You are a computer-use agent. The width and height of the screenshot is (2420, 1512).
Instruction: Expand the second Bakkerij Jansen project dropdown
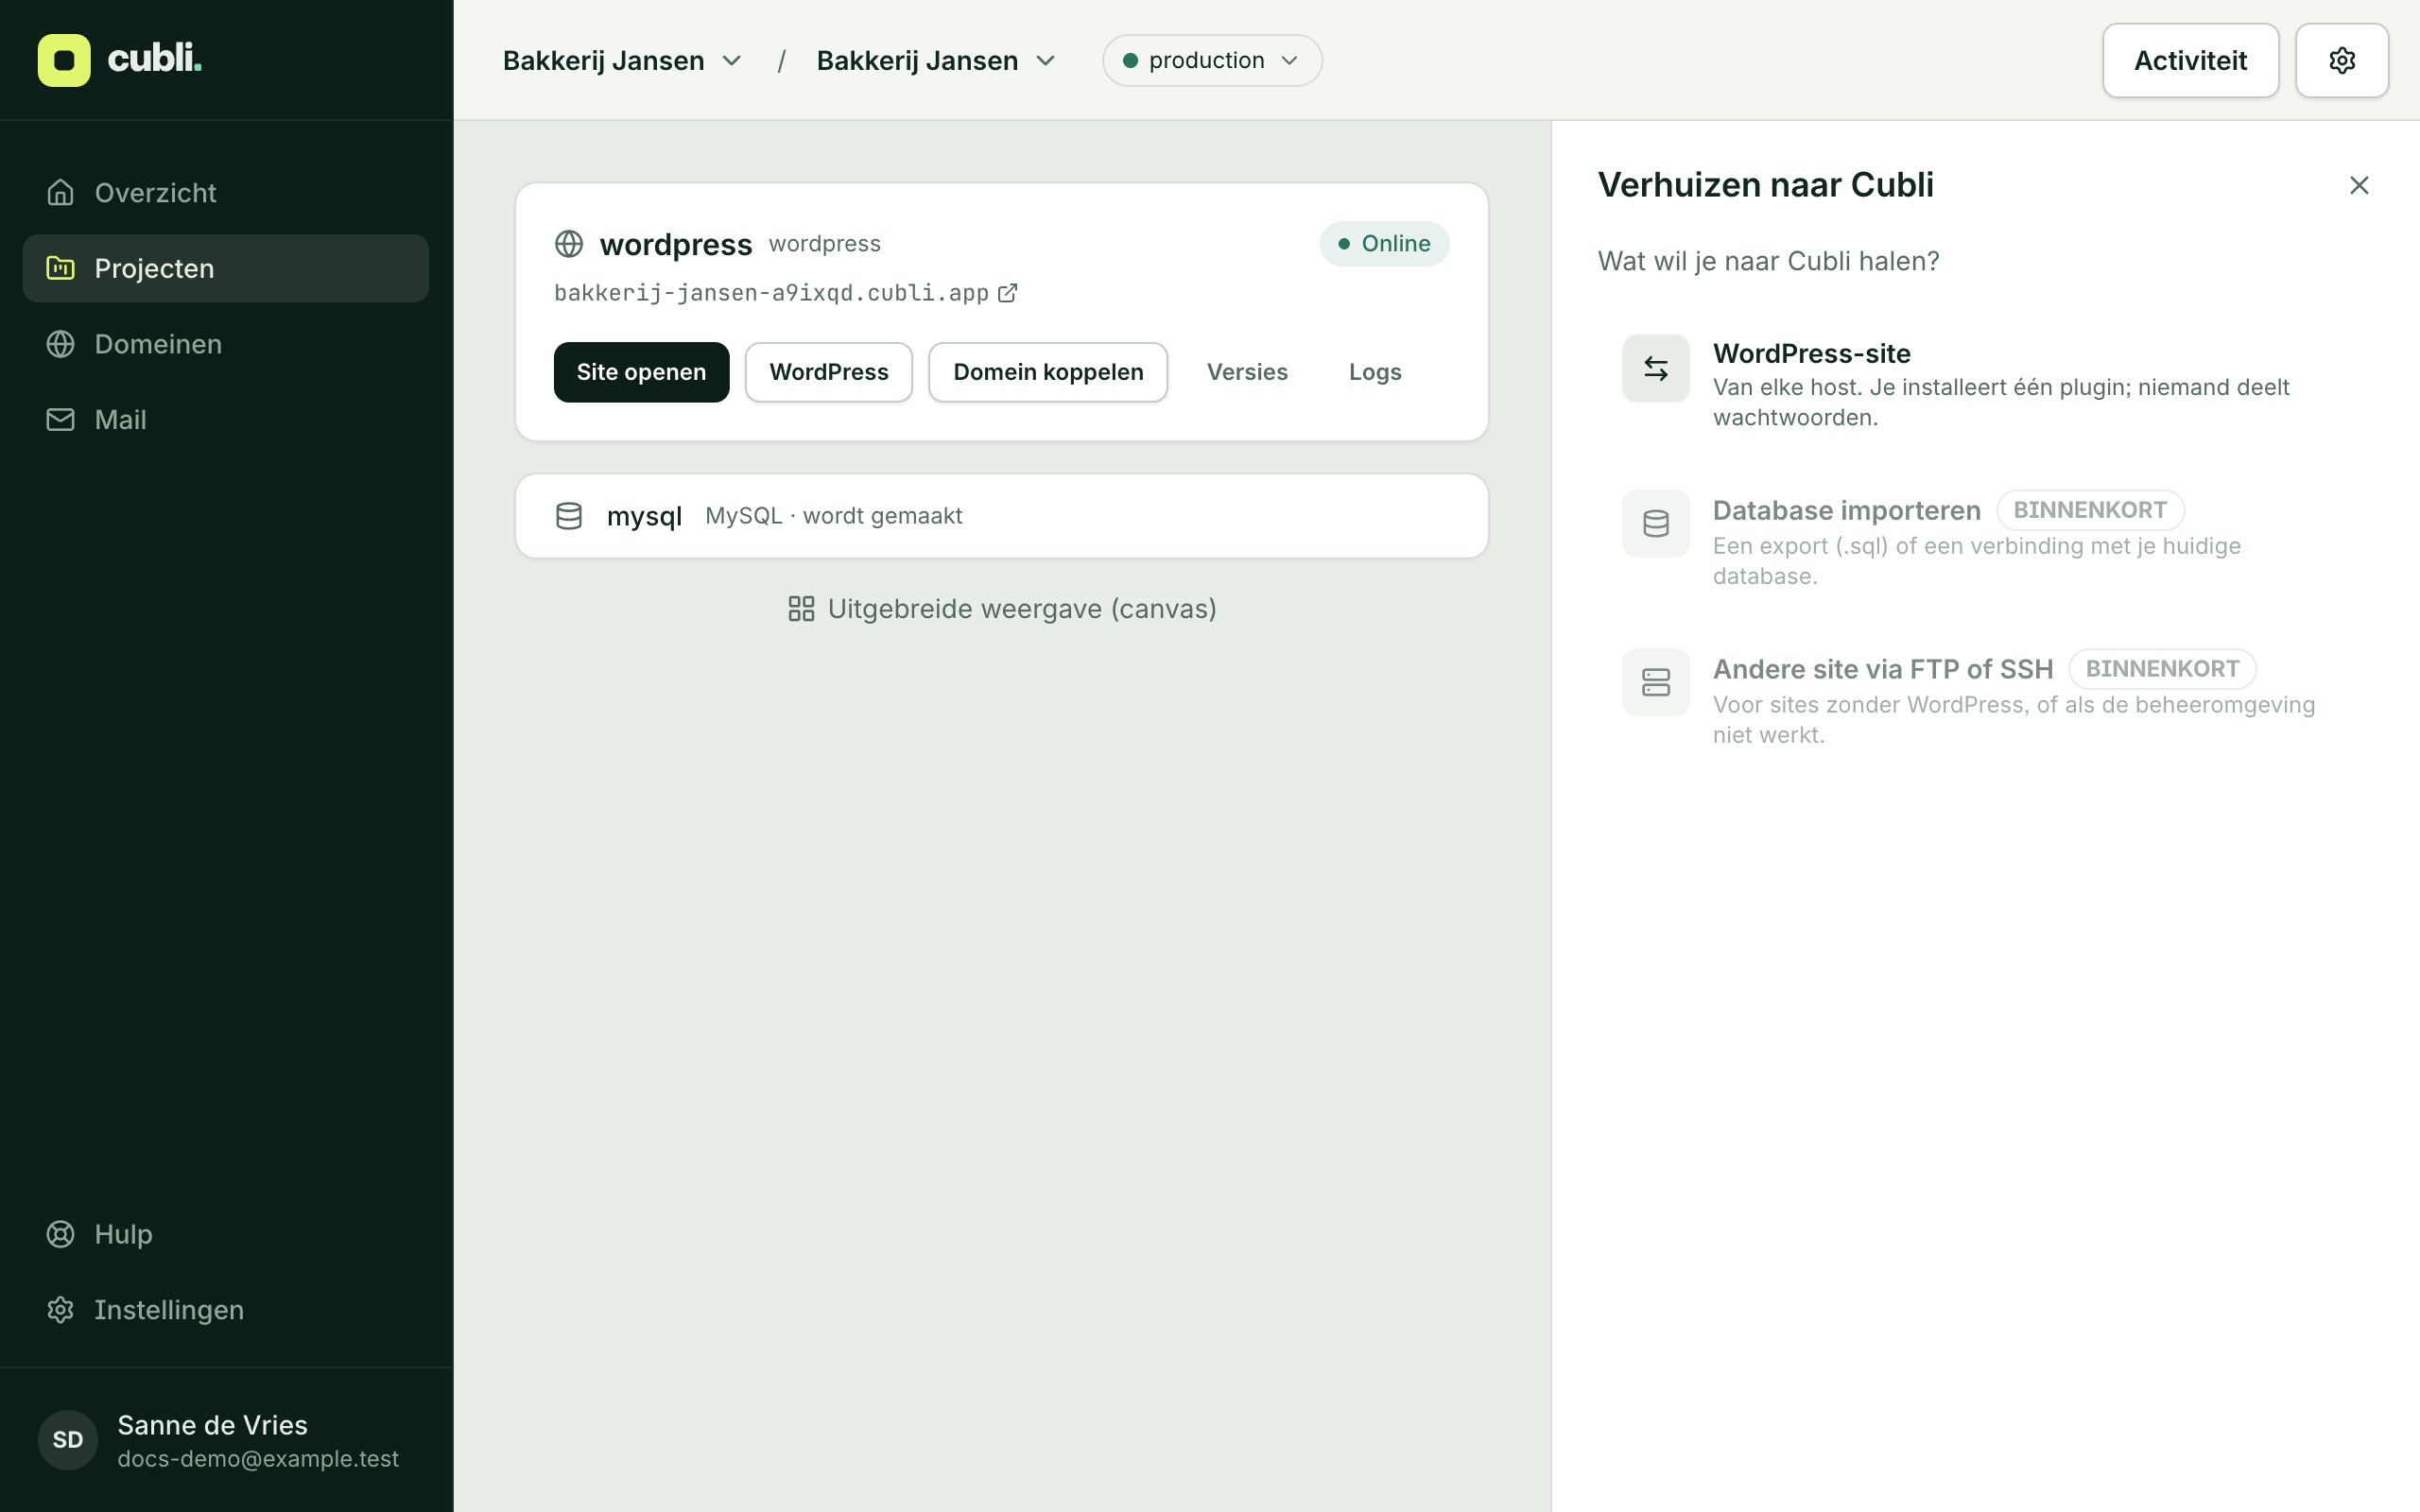tap(936, 61)
